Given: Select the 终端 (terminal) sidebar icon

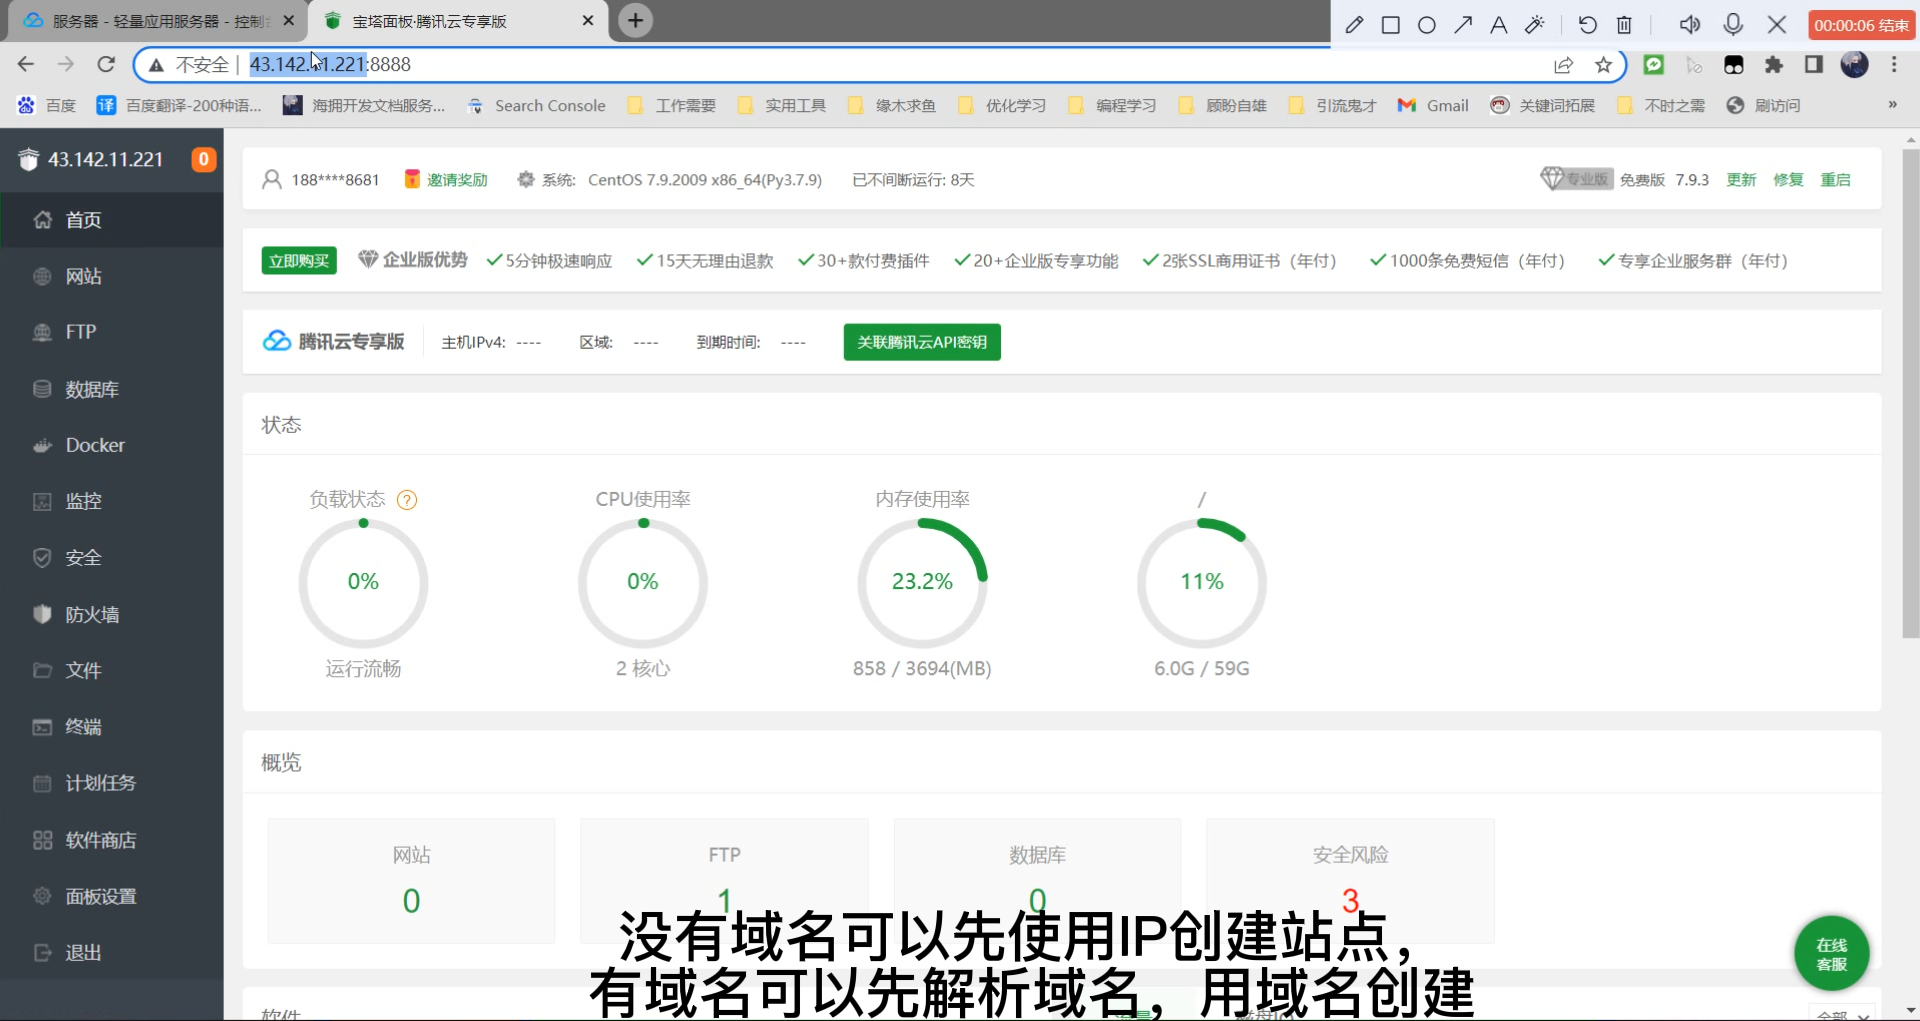Looking at the screenshot, I should click(x=84, y=727).
